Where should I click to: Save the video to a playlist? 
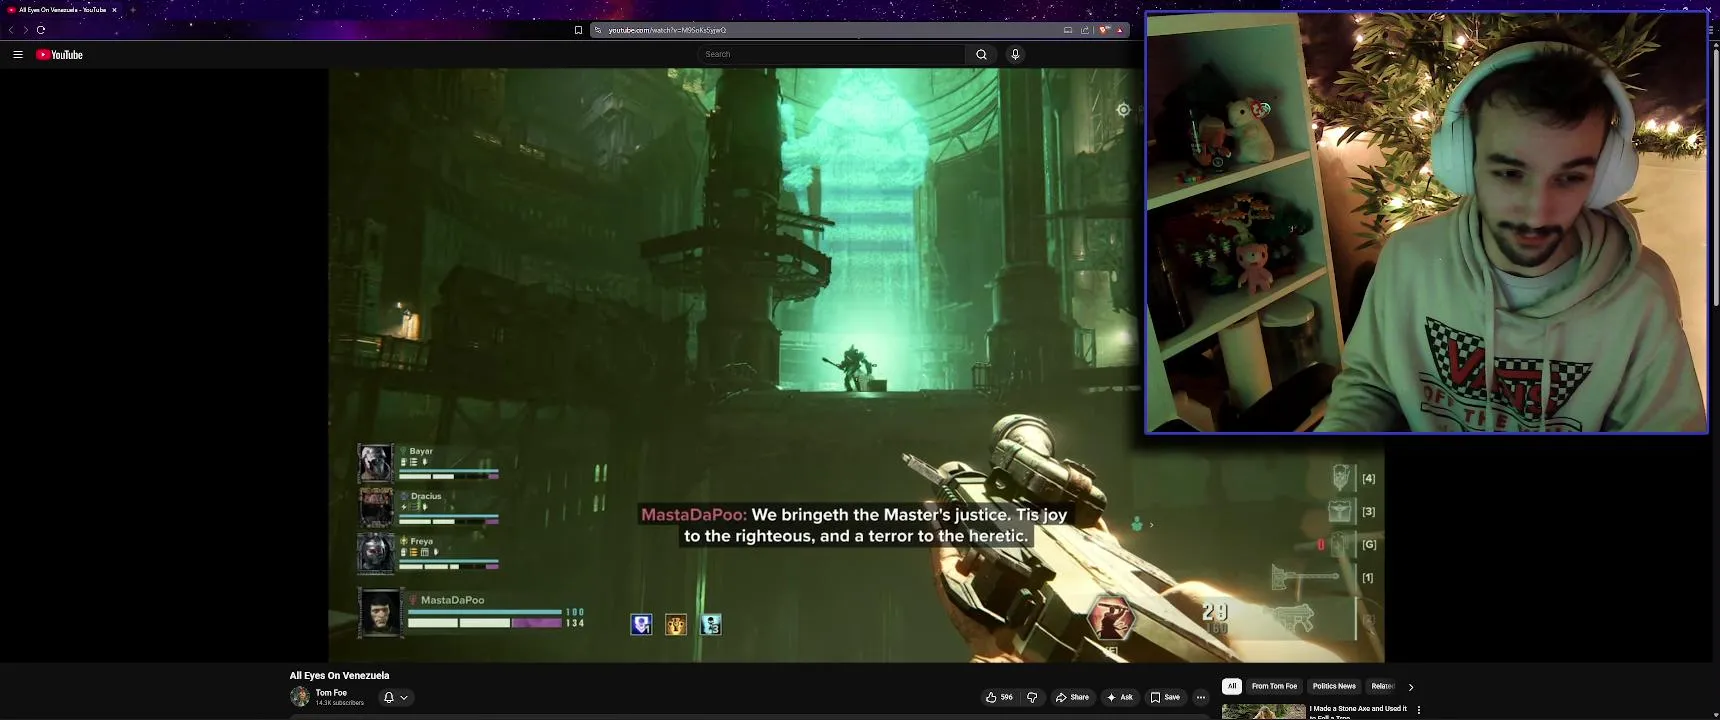point(1165,697)
